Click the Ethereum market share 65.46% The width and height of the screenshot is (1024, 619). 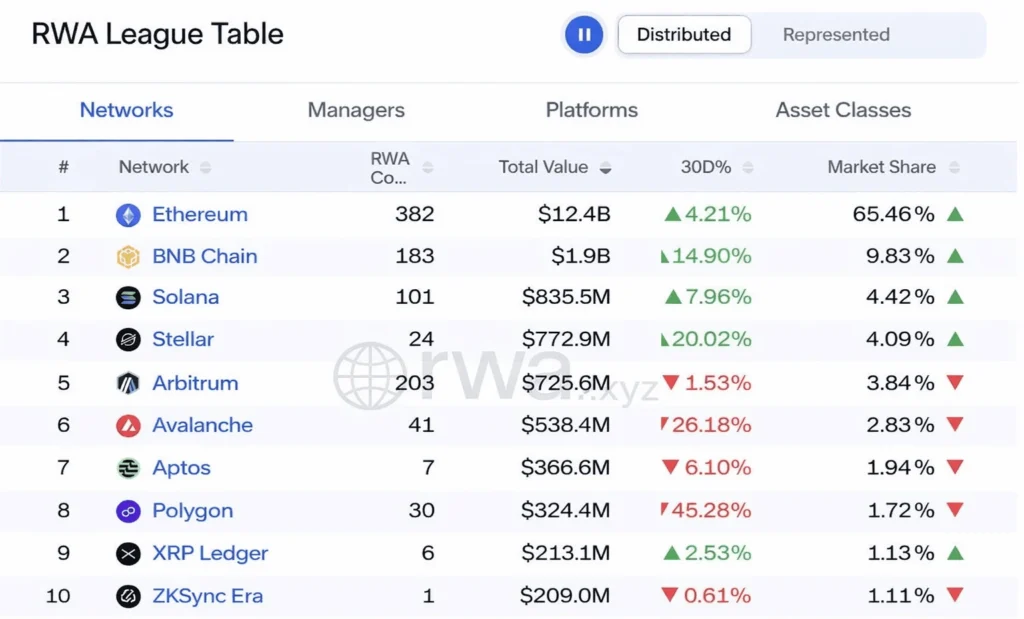pyautogui.click(x=893, y=214)
